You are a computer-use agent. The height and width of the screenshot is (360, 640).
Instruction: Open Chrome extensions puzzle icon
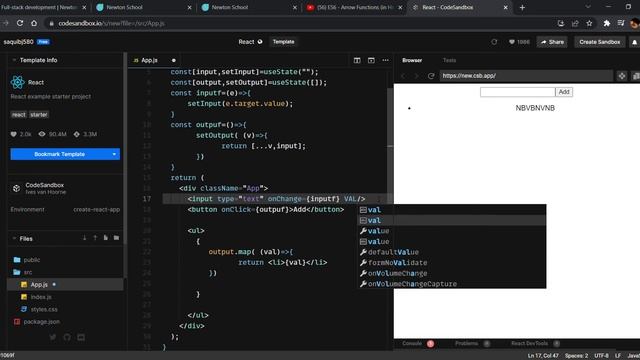point(607,23)
